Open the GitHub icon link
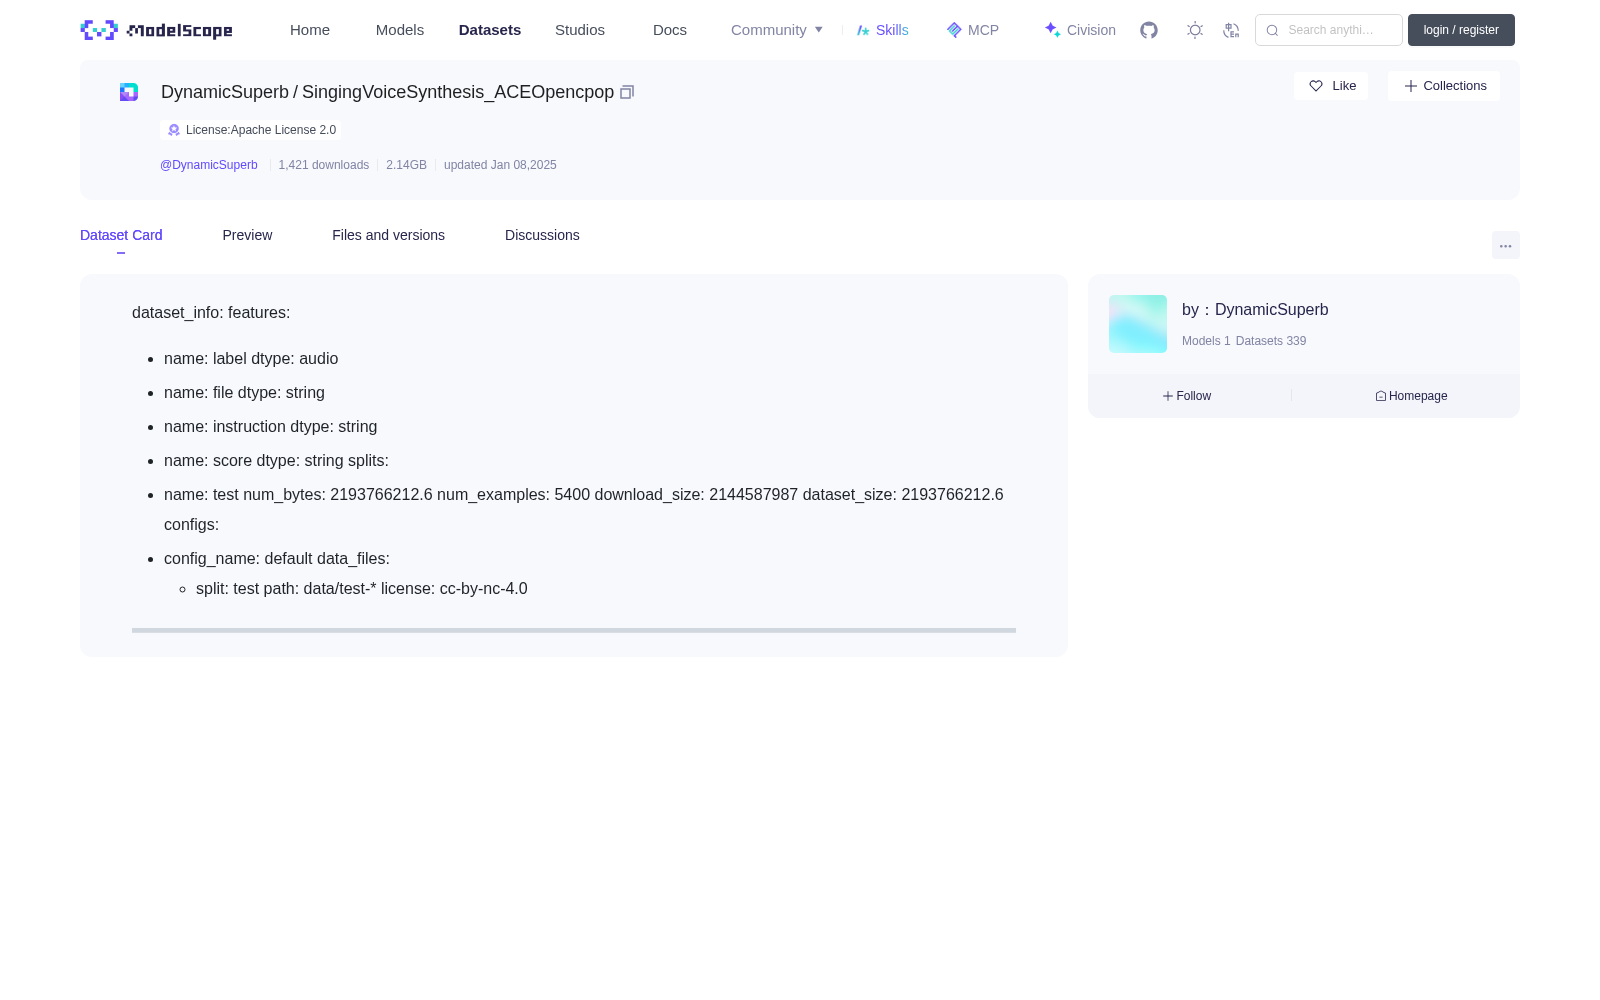The width and height of the screenshot is (1600, 1000). 1149,30
